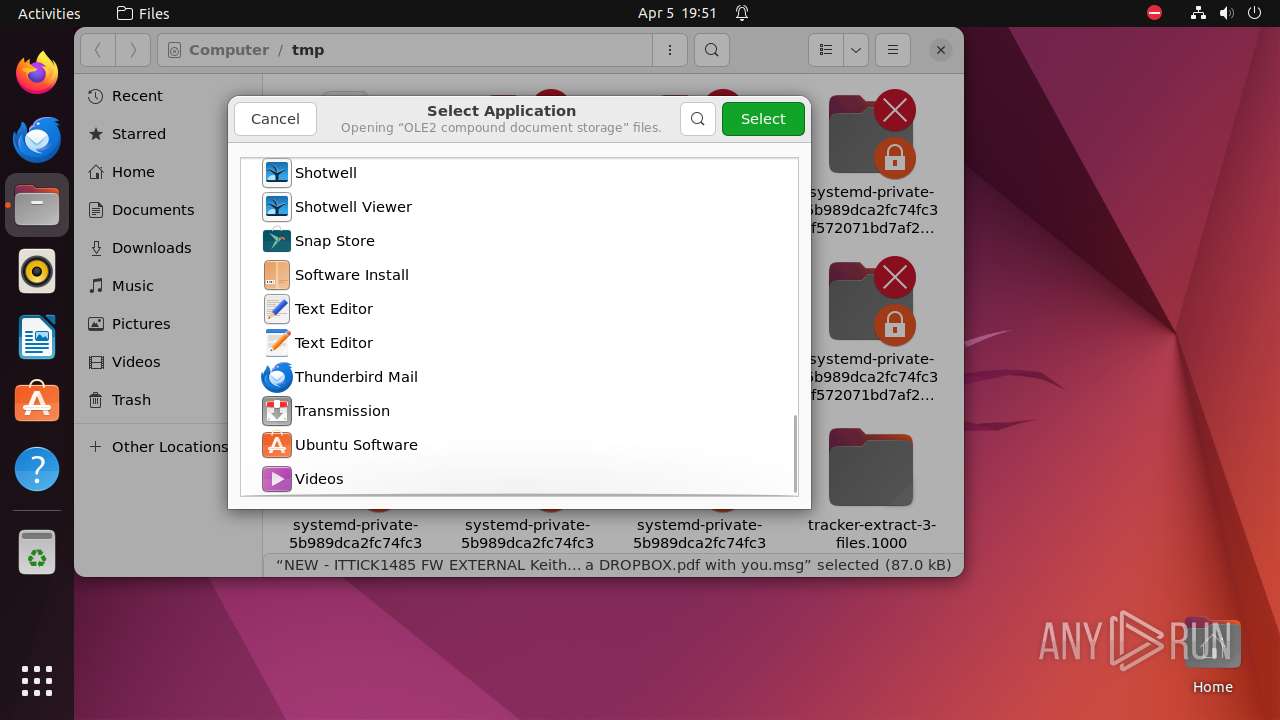
Task: Choose Shotwell Viewer icon in list
Action: click(x=277, y=207)
